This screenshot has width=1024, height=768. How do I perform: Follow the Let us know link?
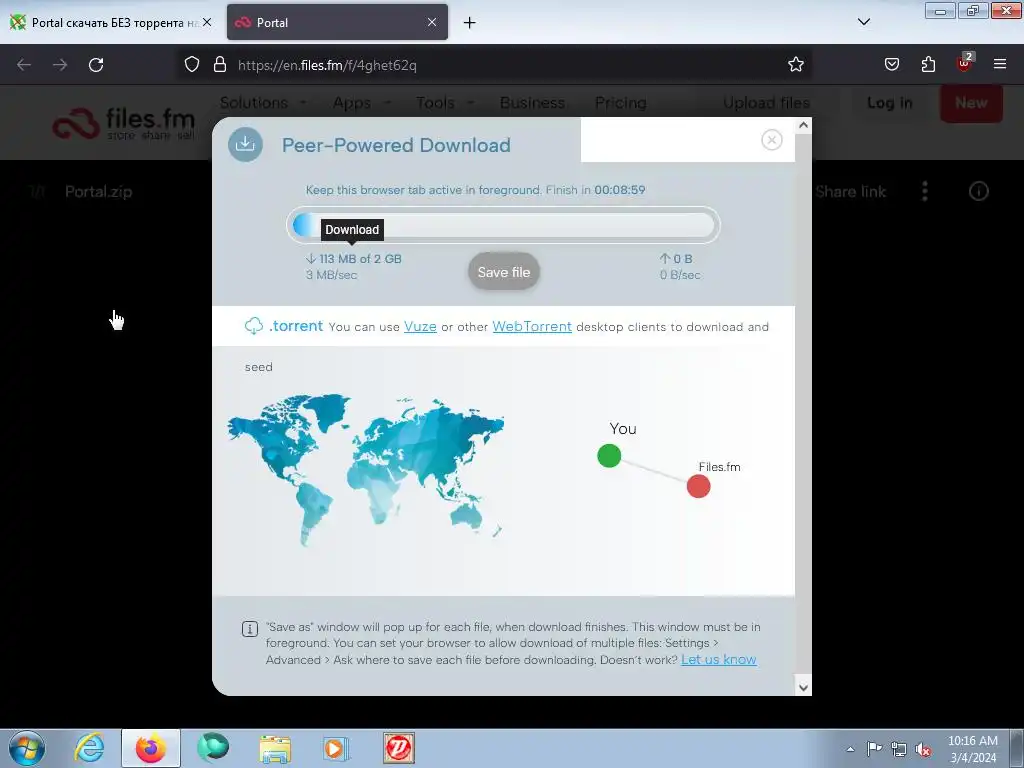pos(718,660)
